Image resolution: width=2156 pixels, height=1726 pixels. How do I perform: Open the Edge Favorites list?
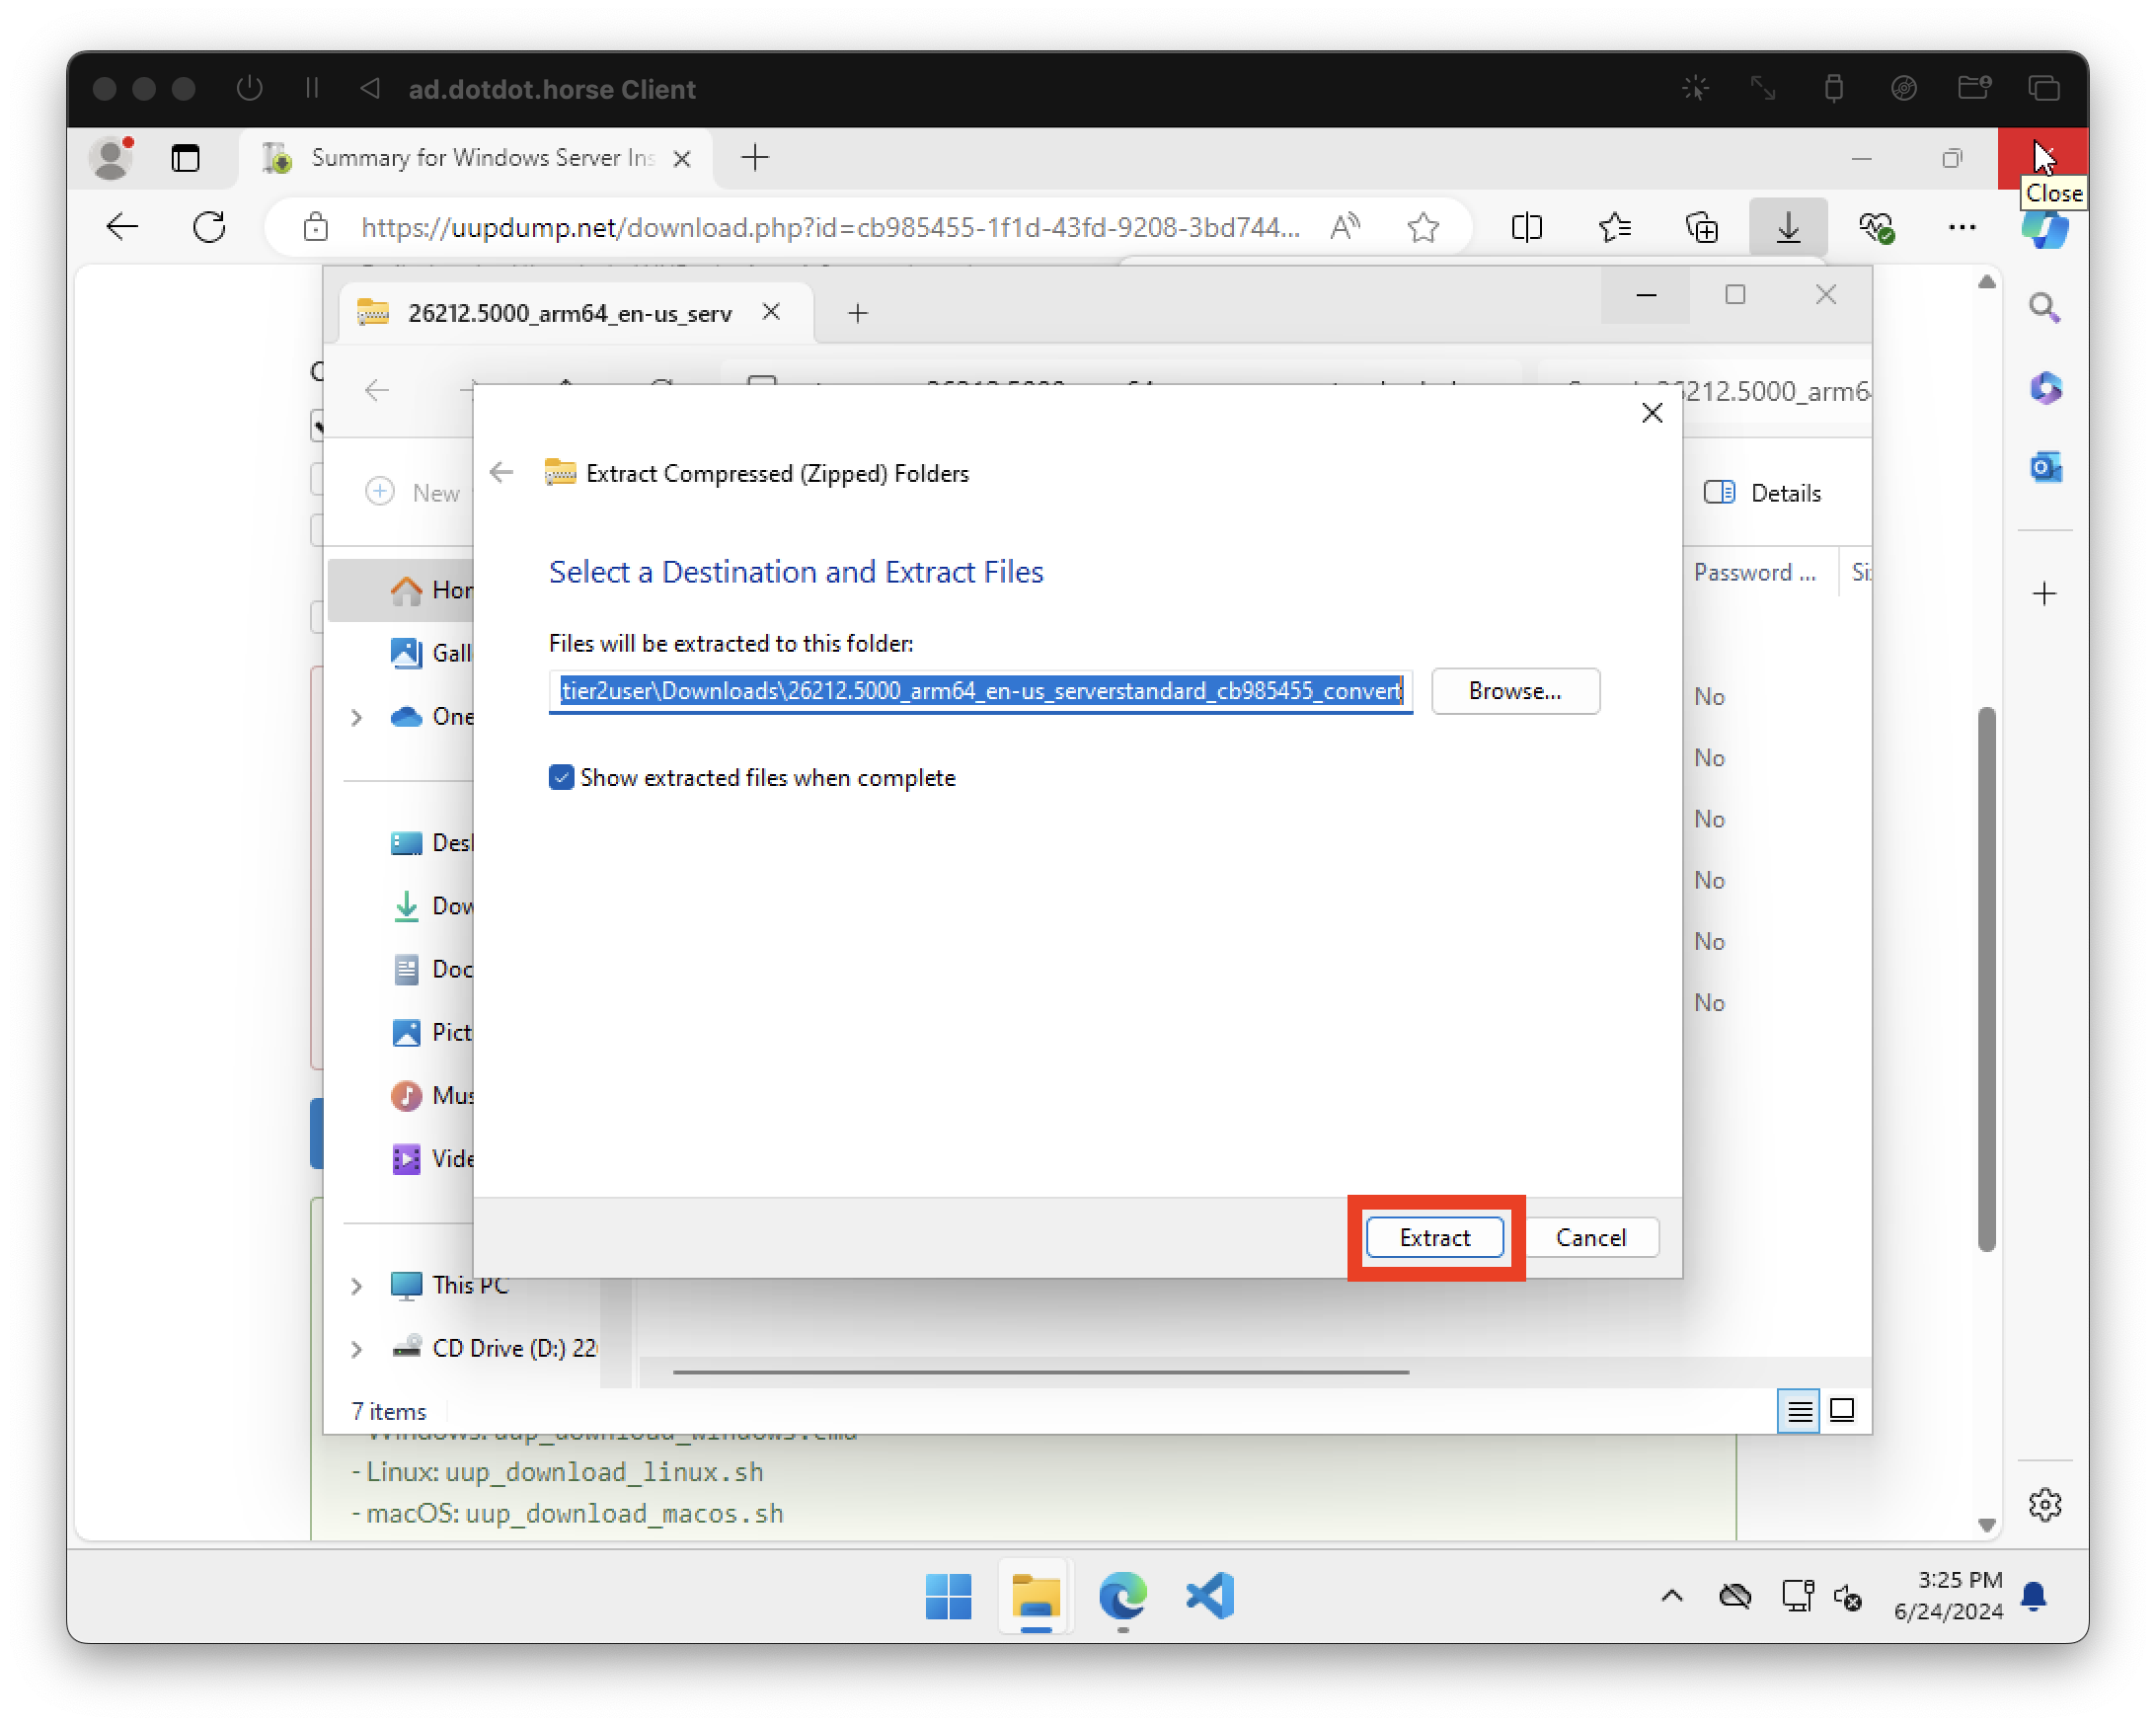(1614, 227)
